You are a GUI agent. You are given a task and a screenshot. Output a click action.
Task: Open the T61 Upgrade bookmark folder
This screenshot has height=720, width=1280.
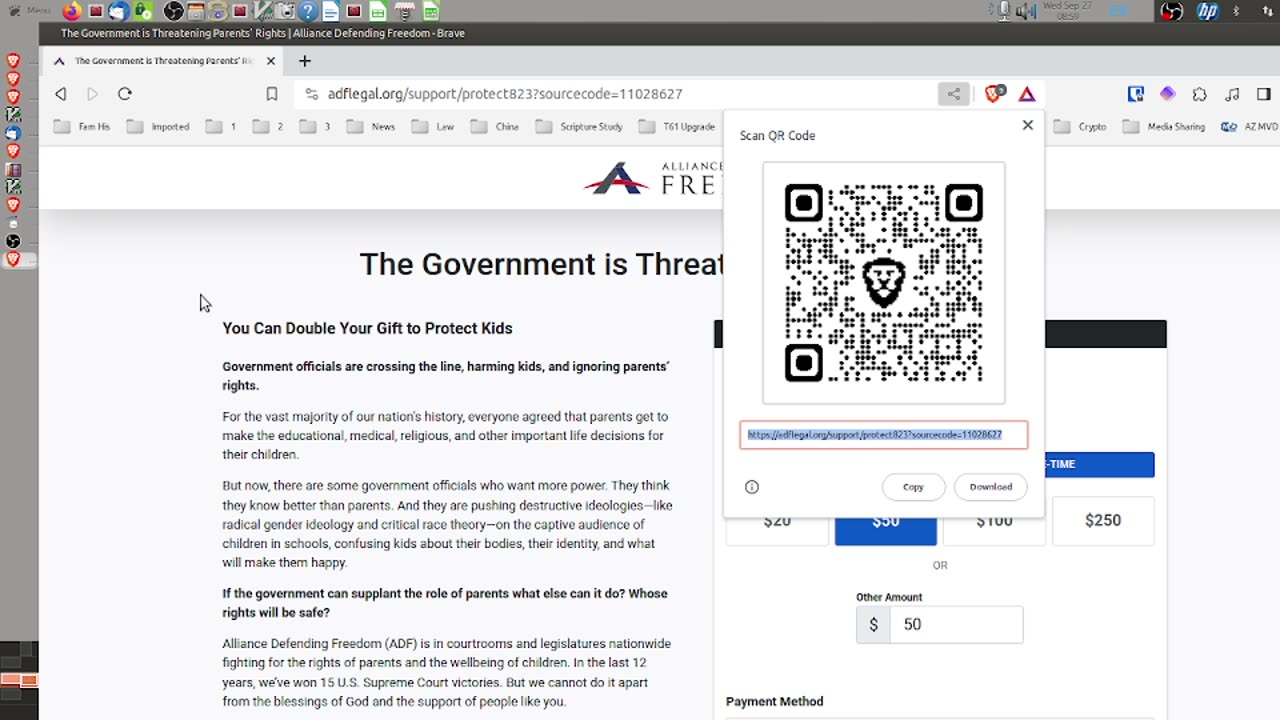(678, 127)
